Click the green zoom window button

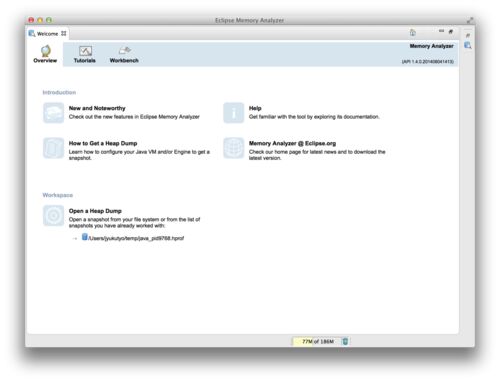(49, 20)
